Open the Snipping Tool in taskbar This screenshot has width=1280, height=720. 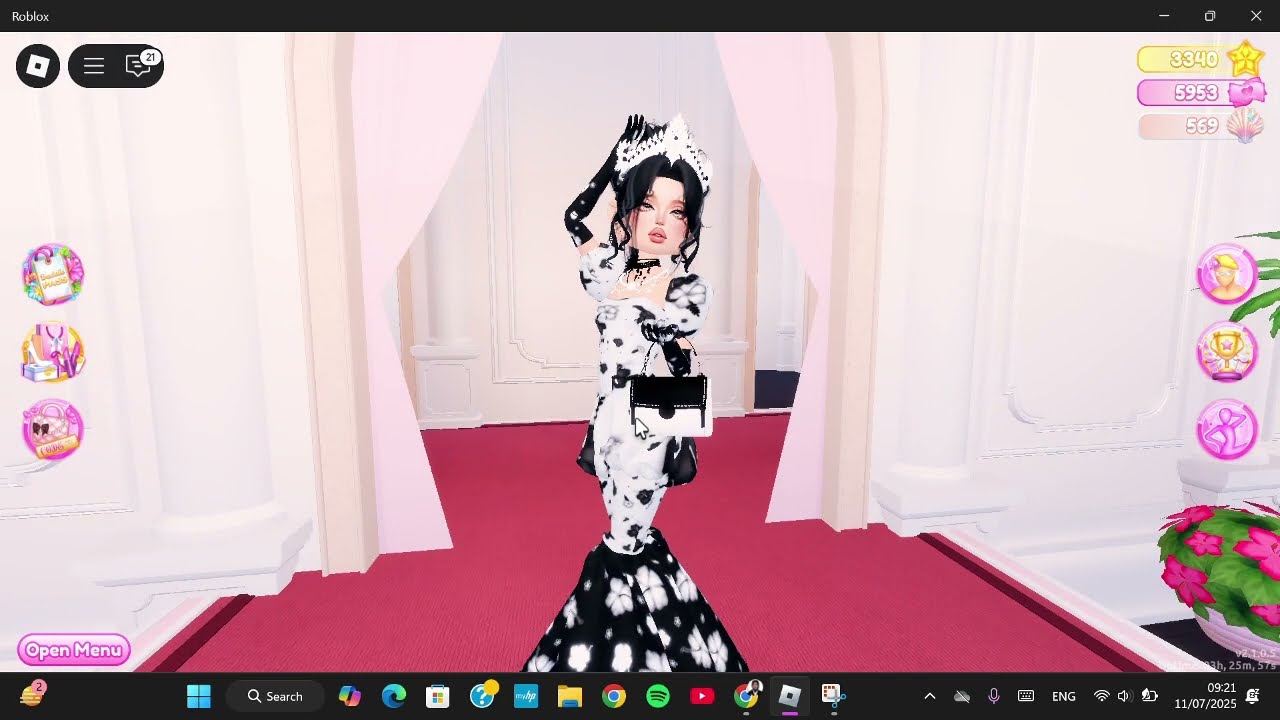coord(834,696)
